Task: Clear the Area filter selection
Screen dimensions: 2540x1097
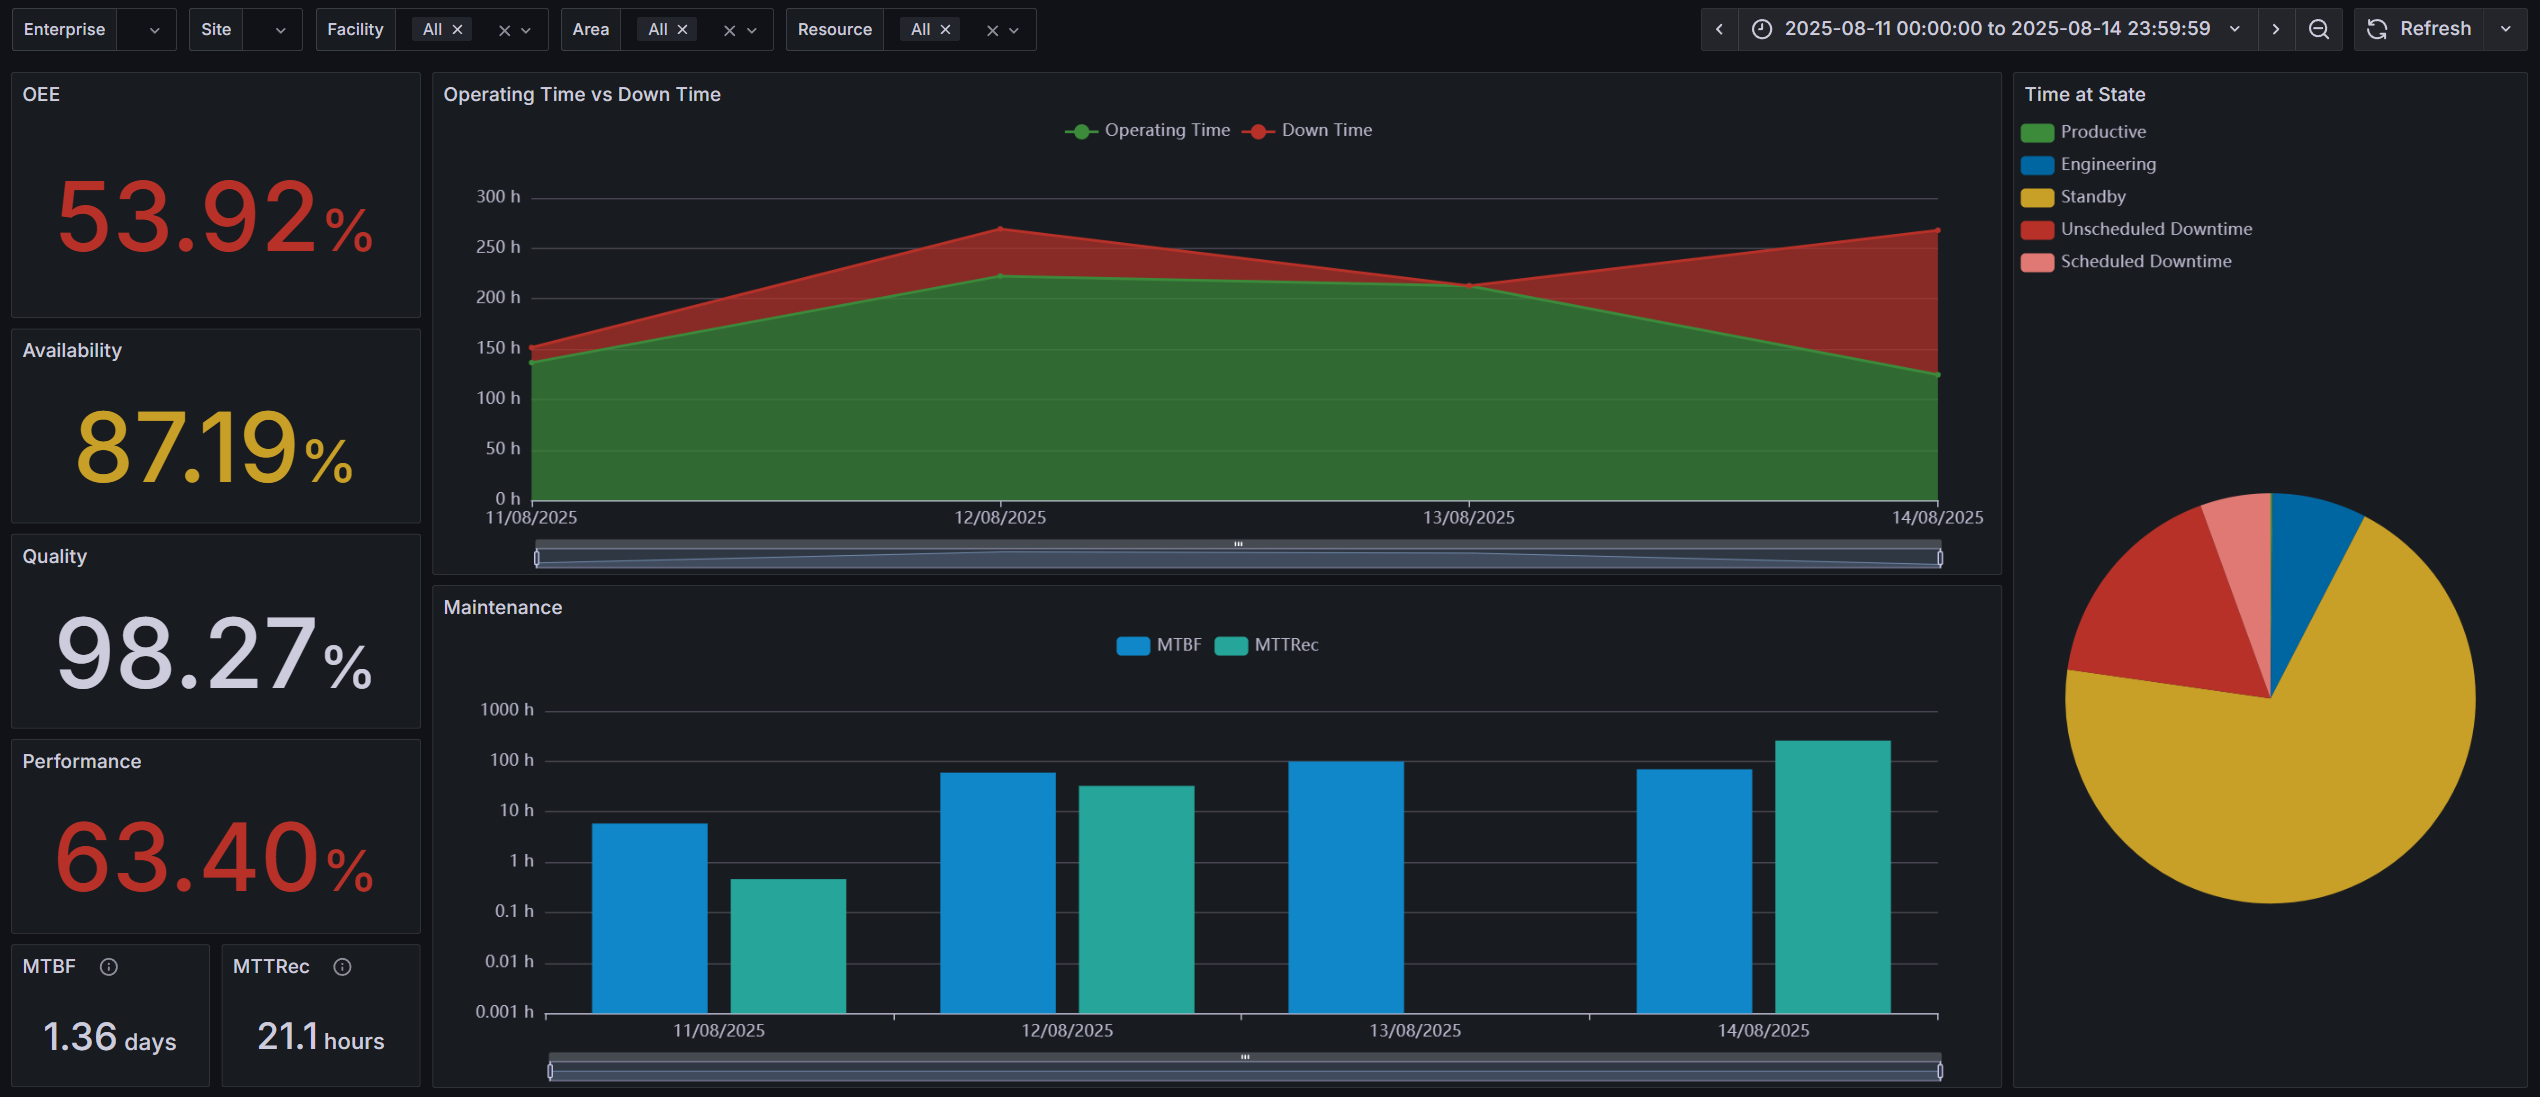Action: (729, 31)
